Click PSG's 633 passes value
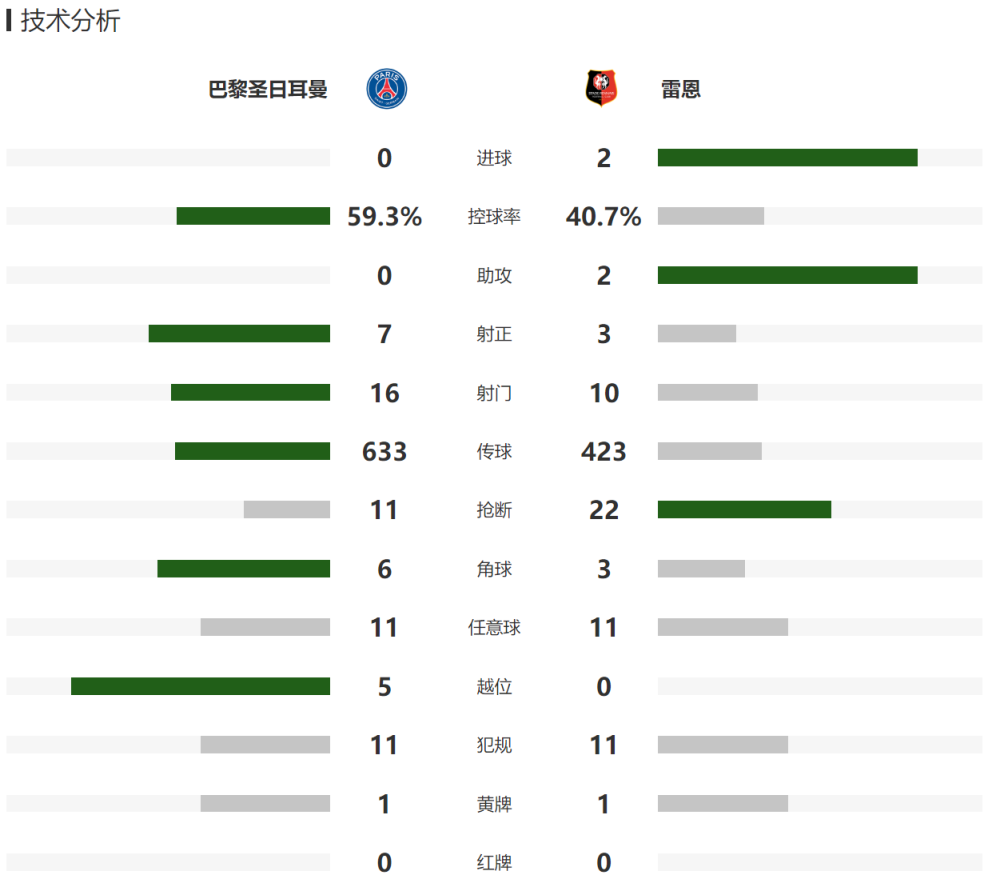This screenshot has width=1000, height=875. [385, 452]
